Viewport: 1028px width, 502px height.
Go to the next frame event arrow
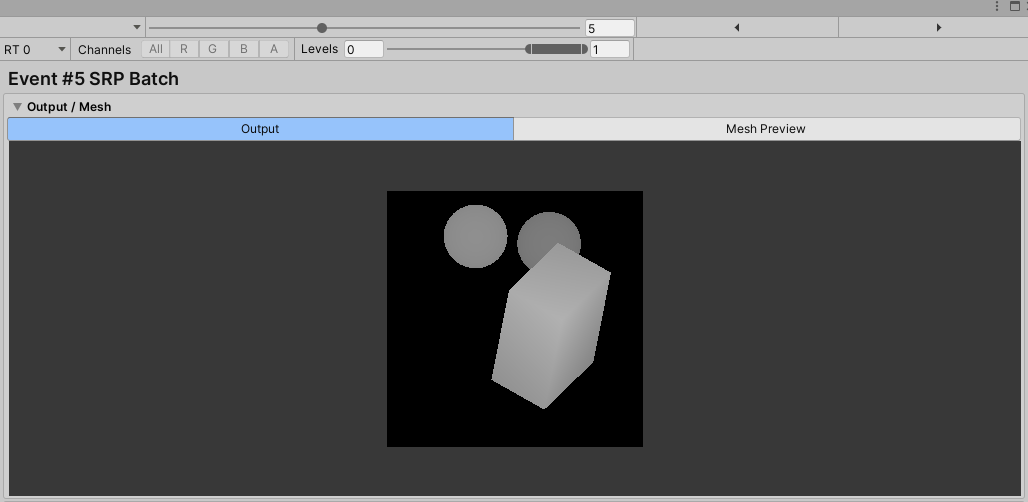[938, 28]
